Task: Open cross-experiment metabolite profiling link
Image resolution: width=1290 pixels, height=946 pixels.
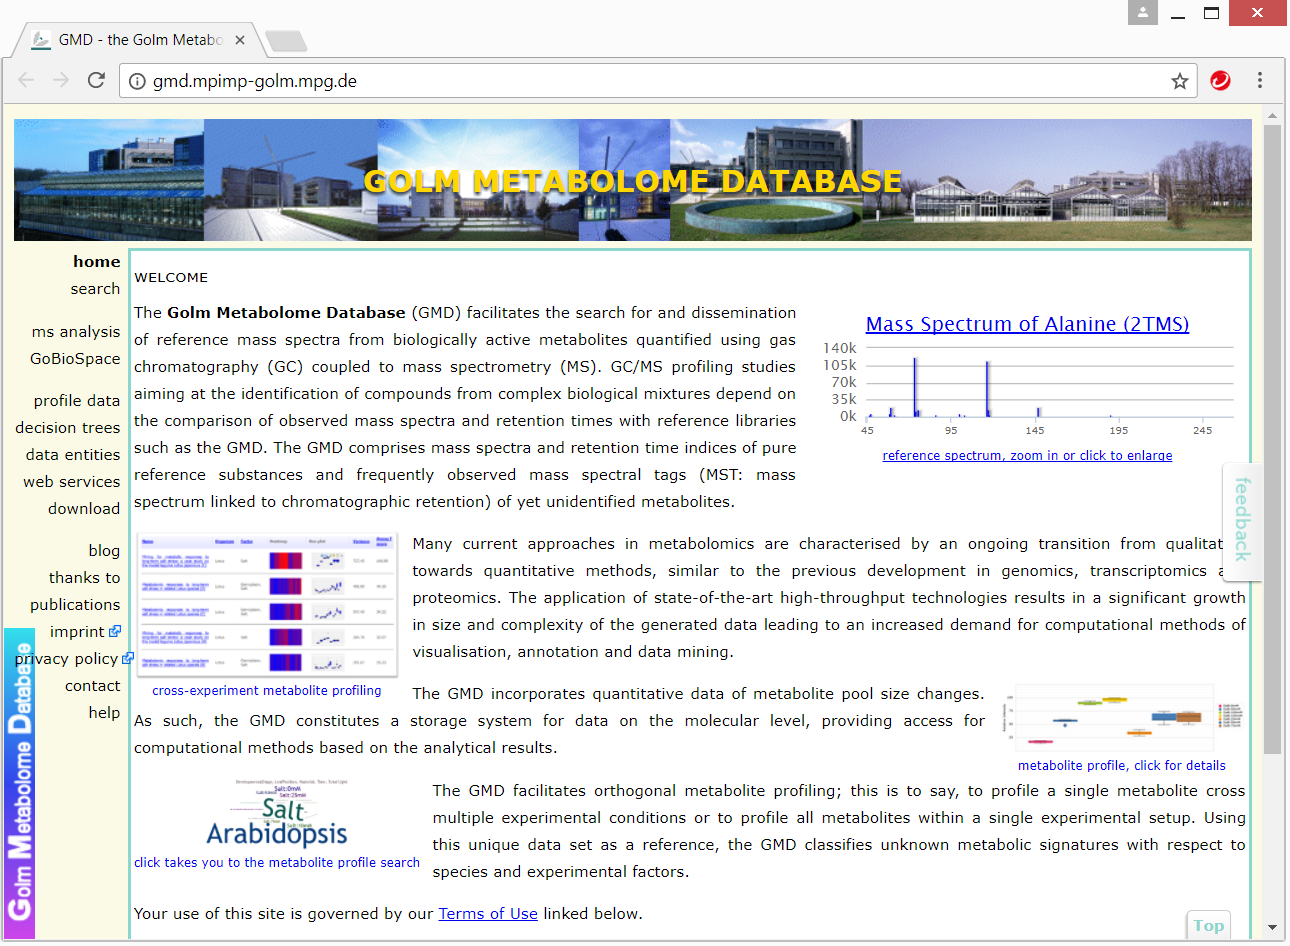Action: tap(267, 691)
